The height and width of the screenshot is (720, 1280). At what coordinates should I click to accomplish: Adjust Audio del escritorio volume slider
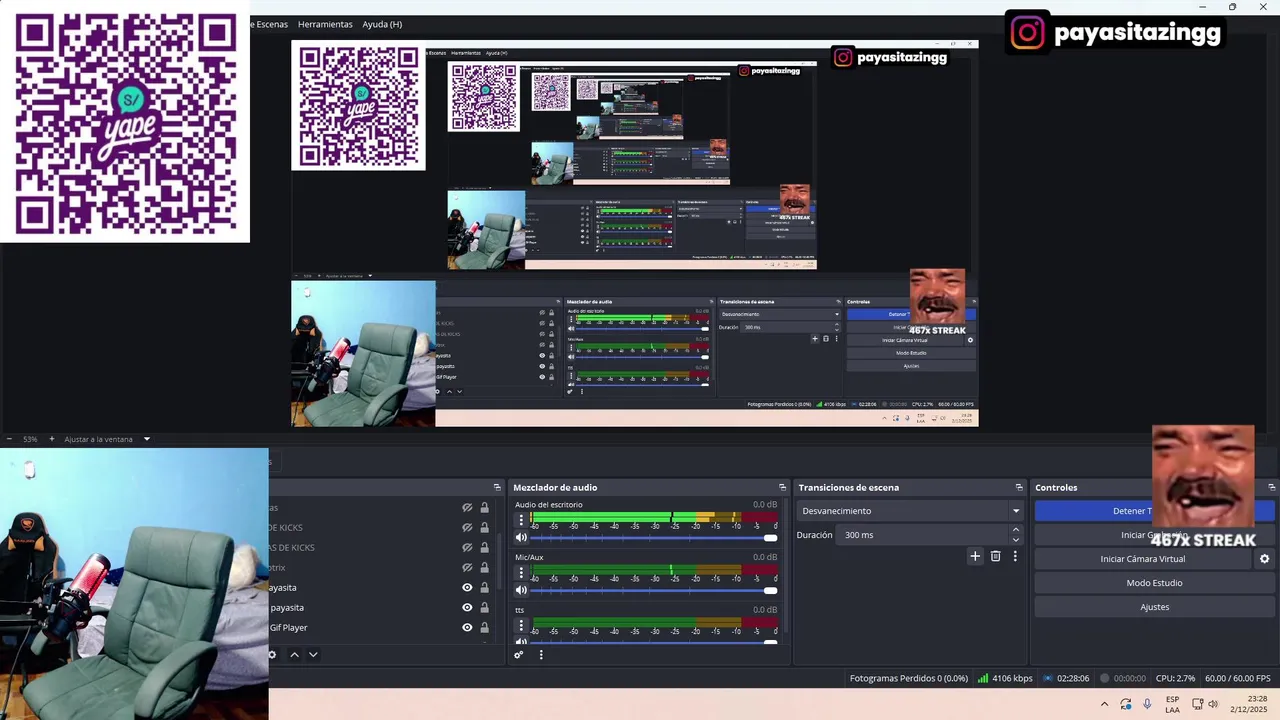point(655,538)
